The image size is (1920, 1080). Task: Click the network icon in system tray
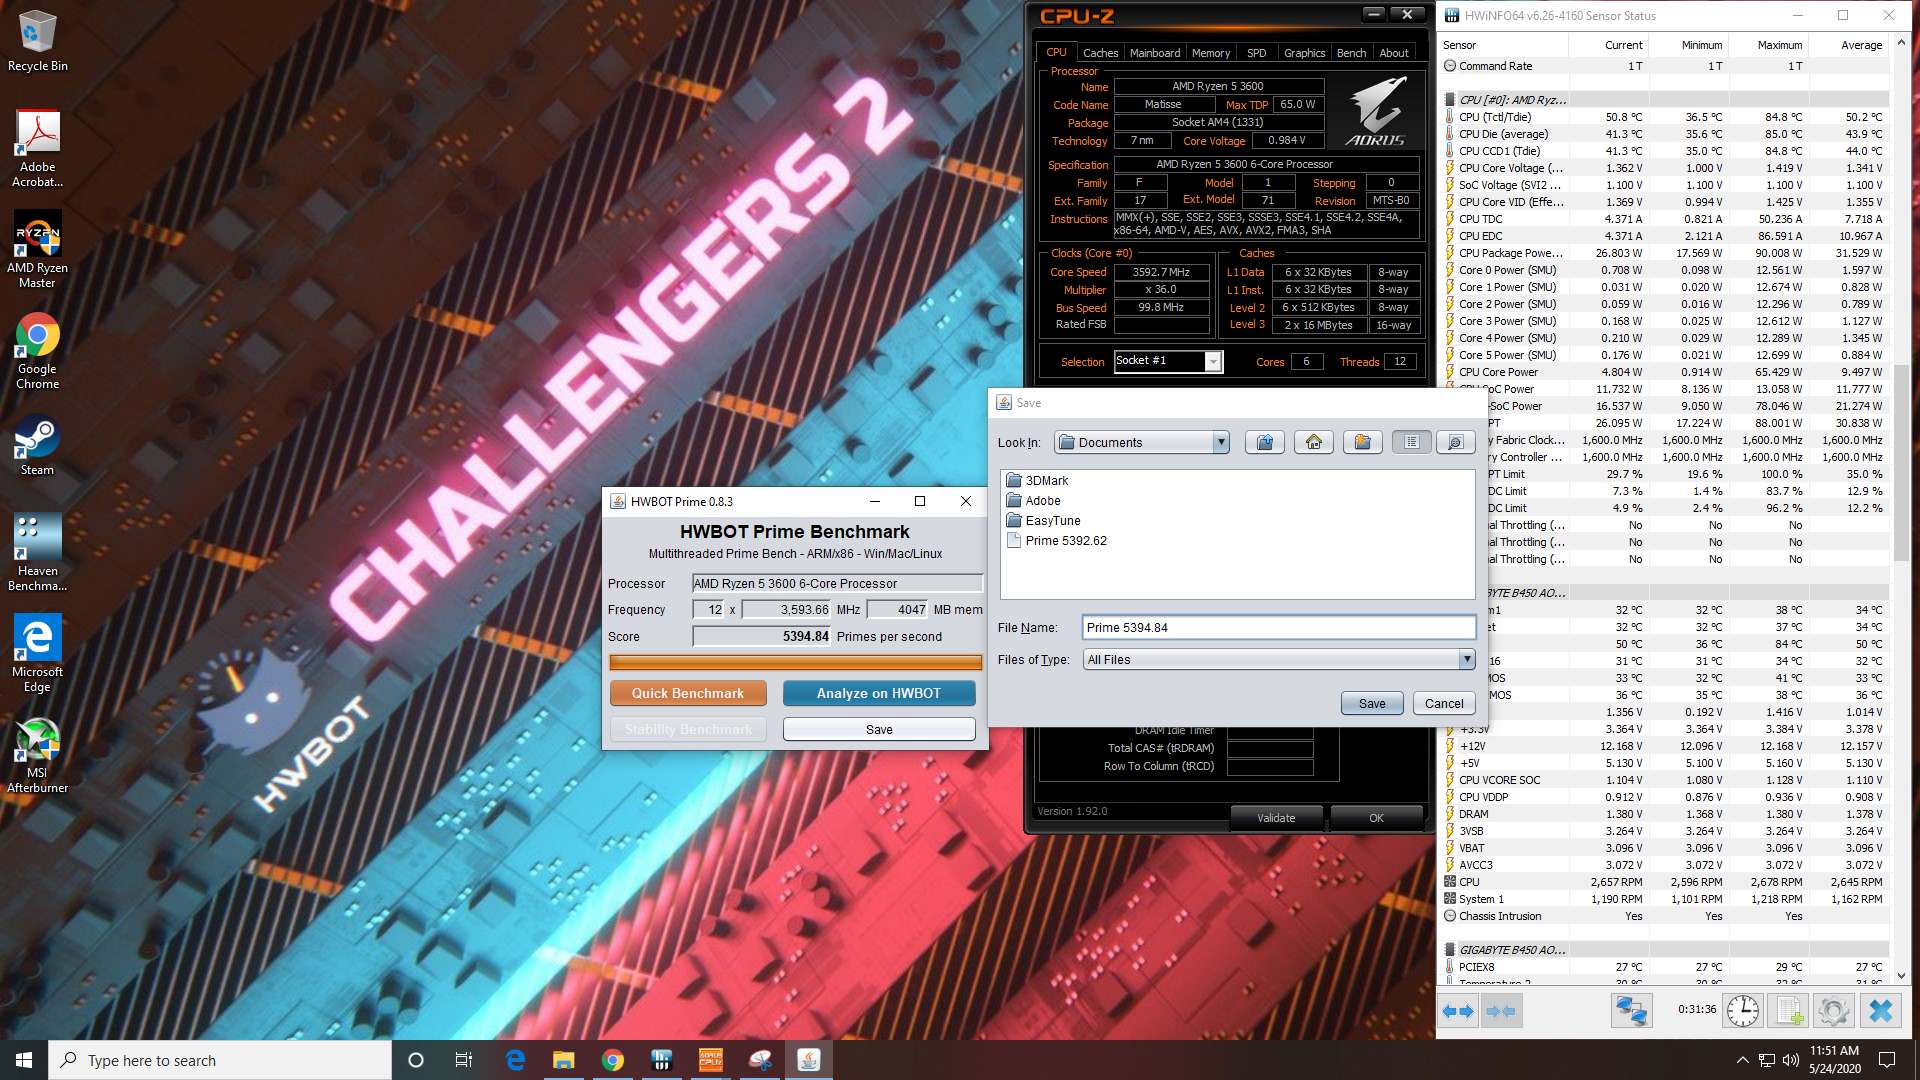[x=1767, y=1060]
